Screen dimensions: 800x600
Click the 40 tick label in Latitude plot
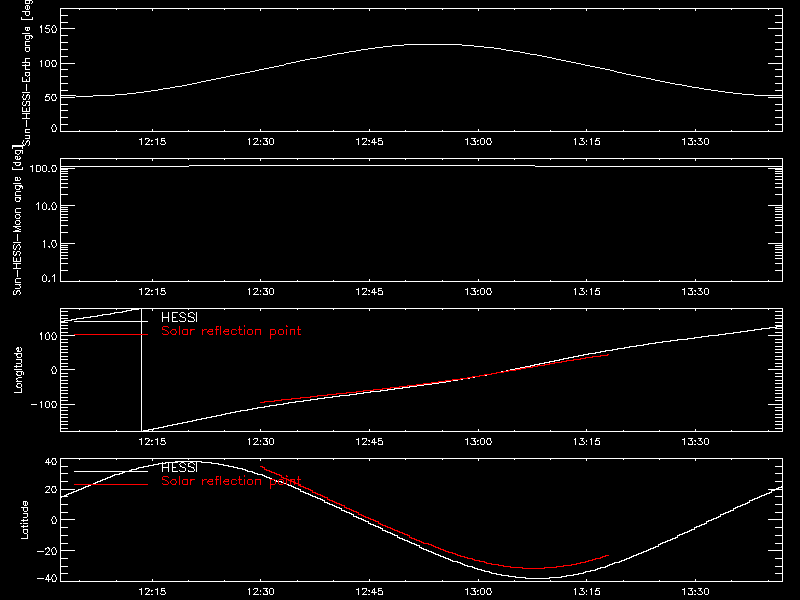51,462
